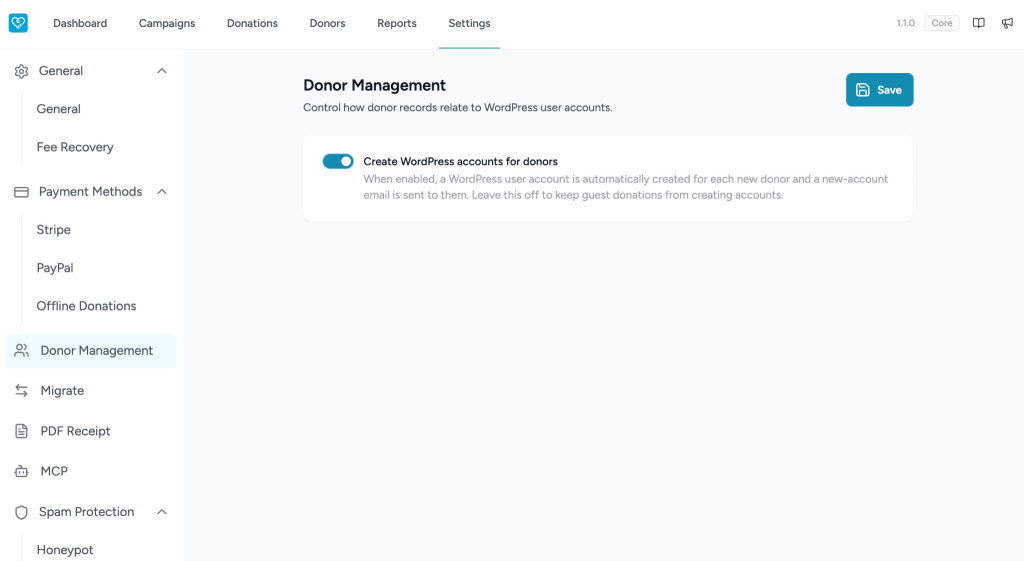Click the Payment Methods header label

[x=90, y=191]
